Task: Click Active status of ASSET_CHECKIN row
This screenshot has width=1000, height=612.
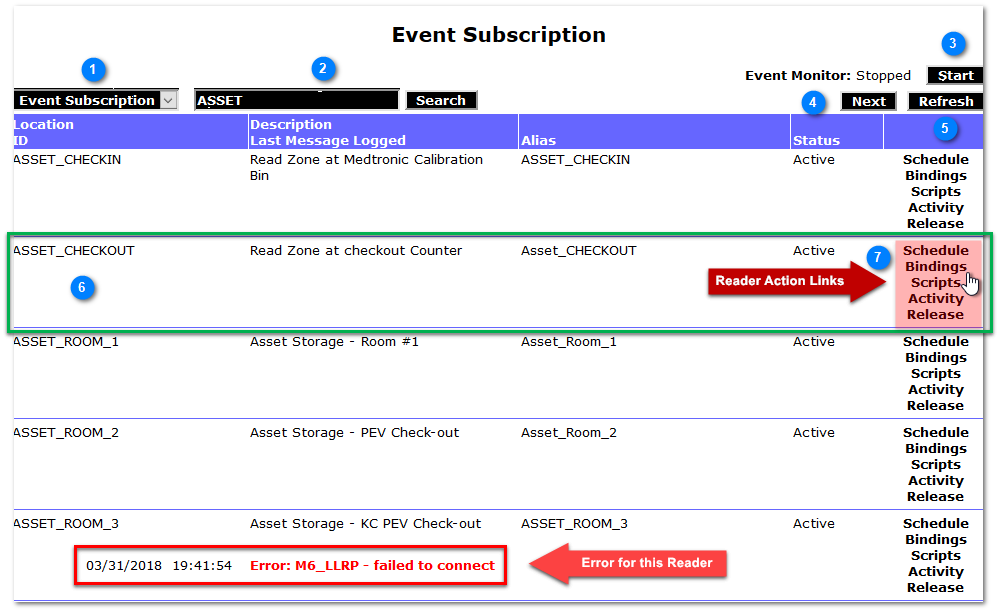Action: point(814,159)
